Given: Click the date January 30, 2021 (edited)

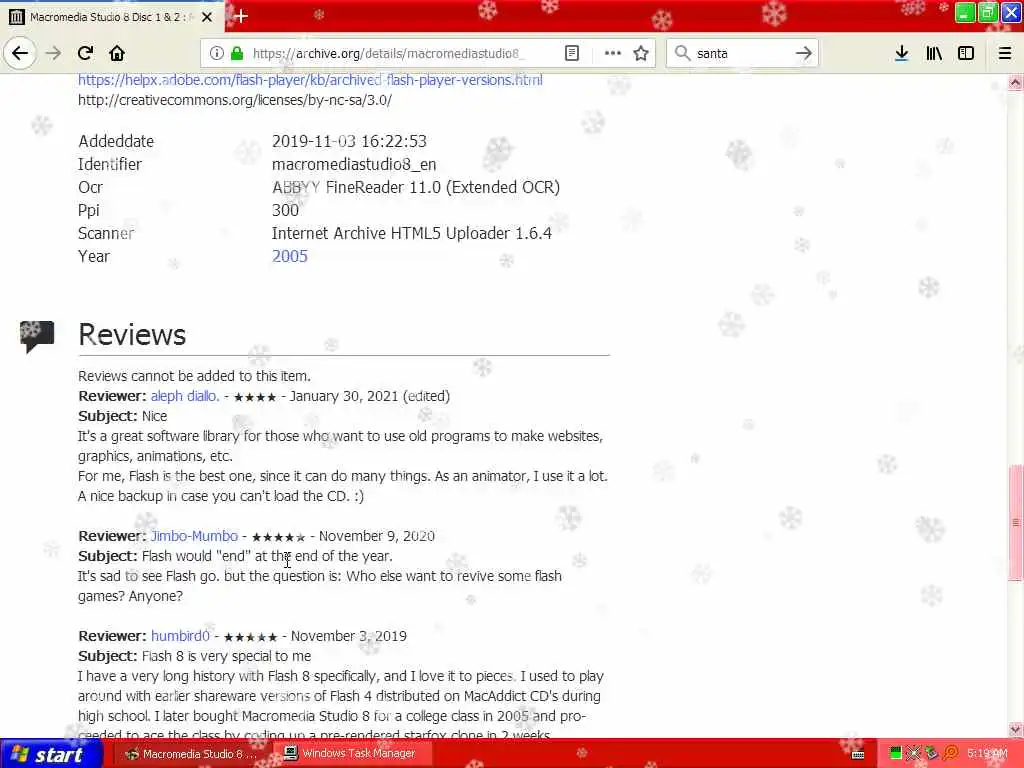Looking at the screenshot, I should [x=370, y=396].
